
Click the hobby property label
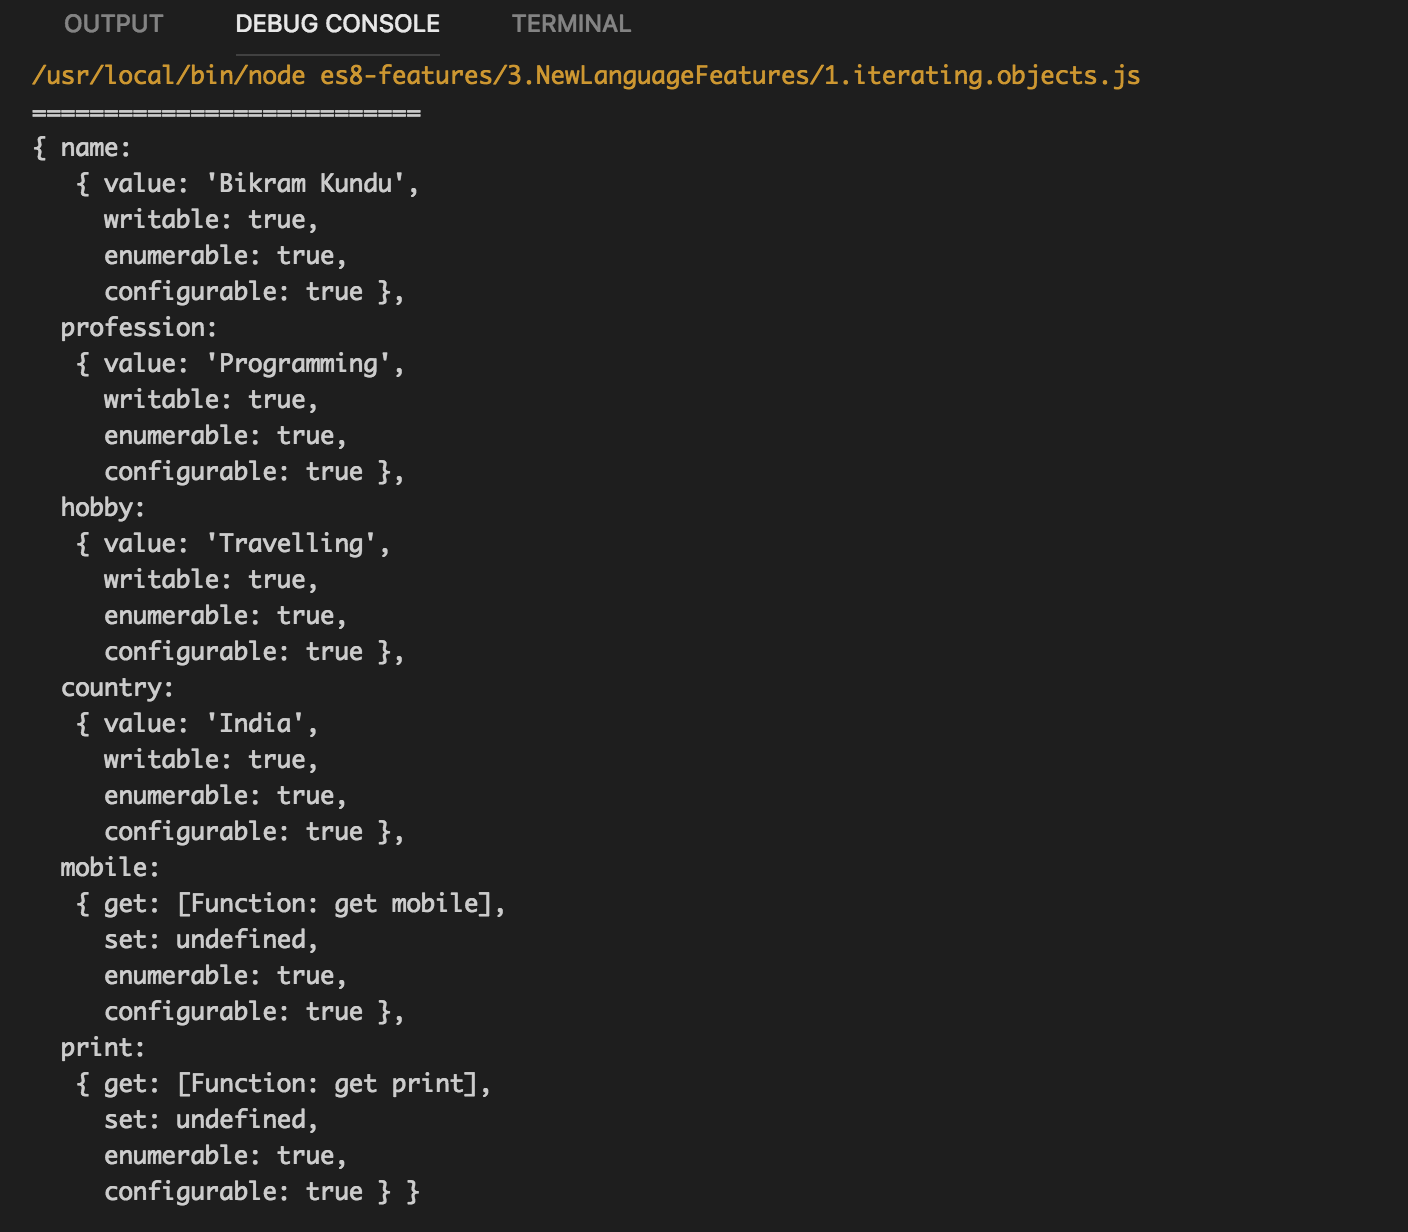point(100,507)
